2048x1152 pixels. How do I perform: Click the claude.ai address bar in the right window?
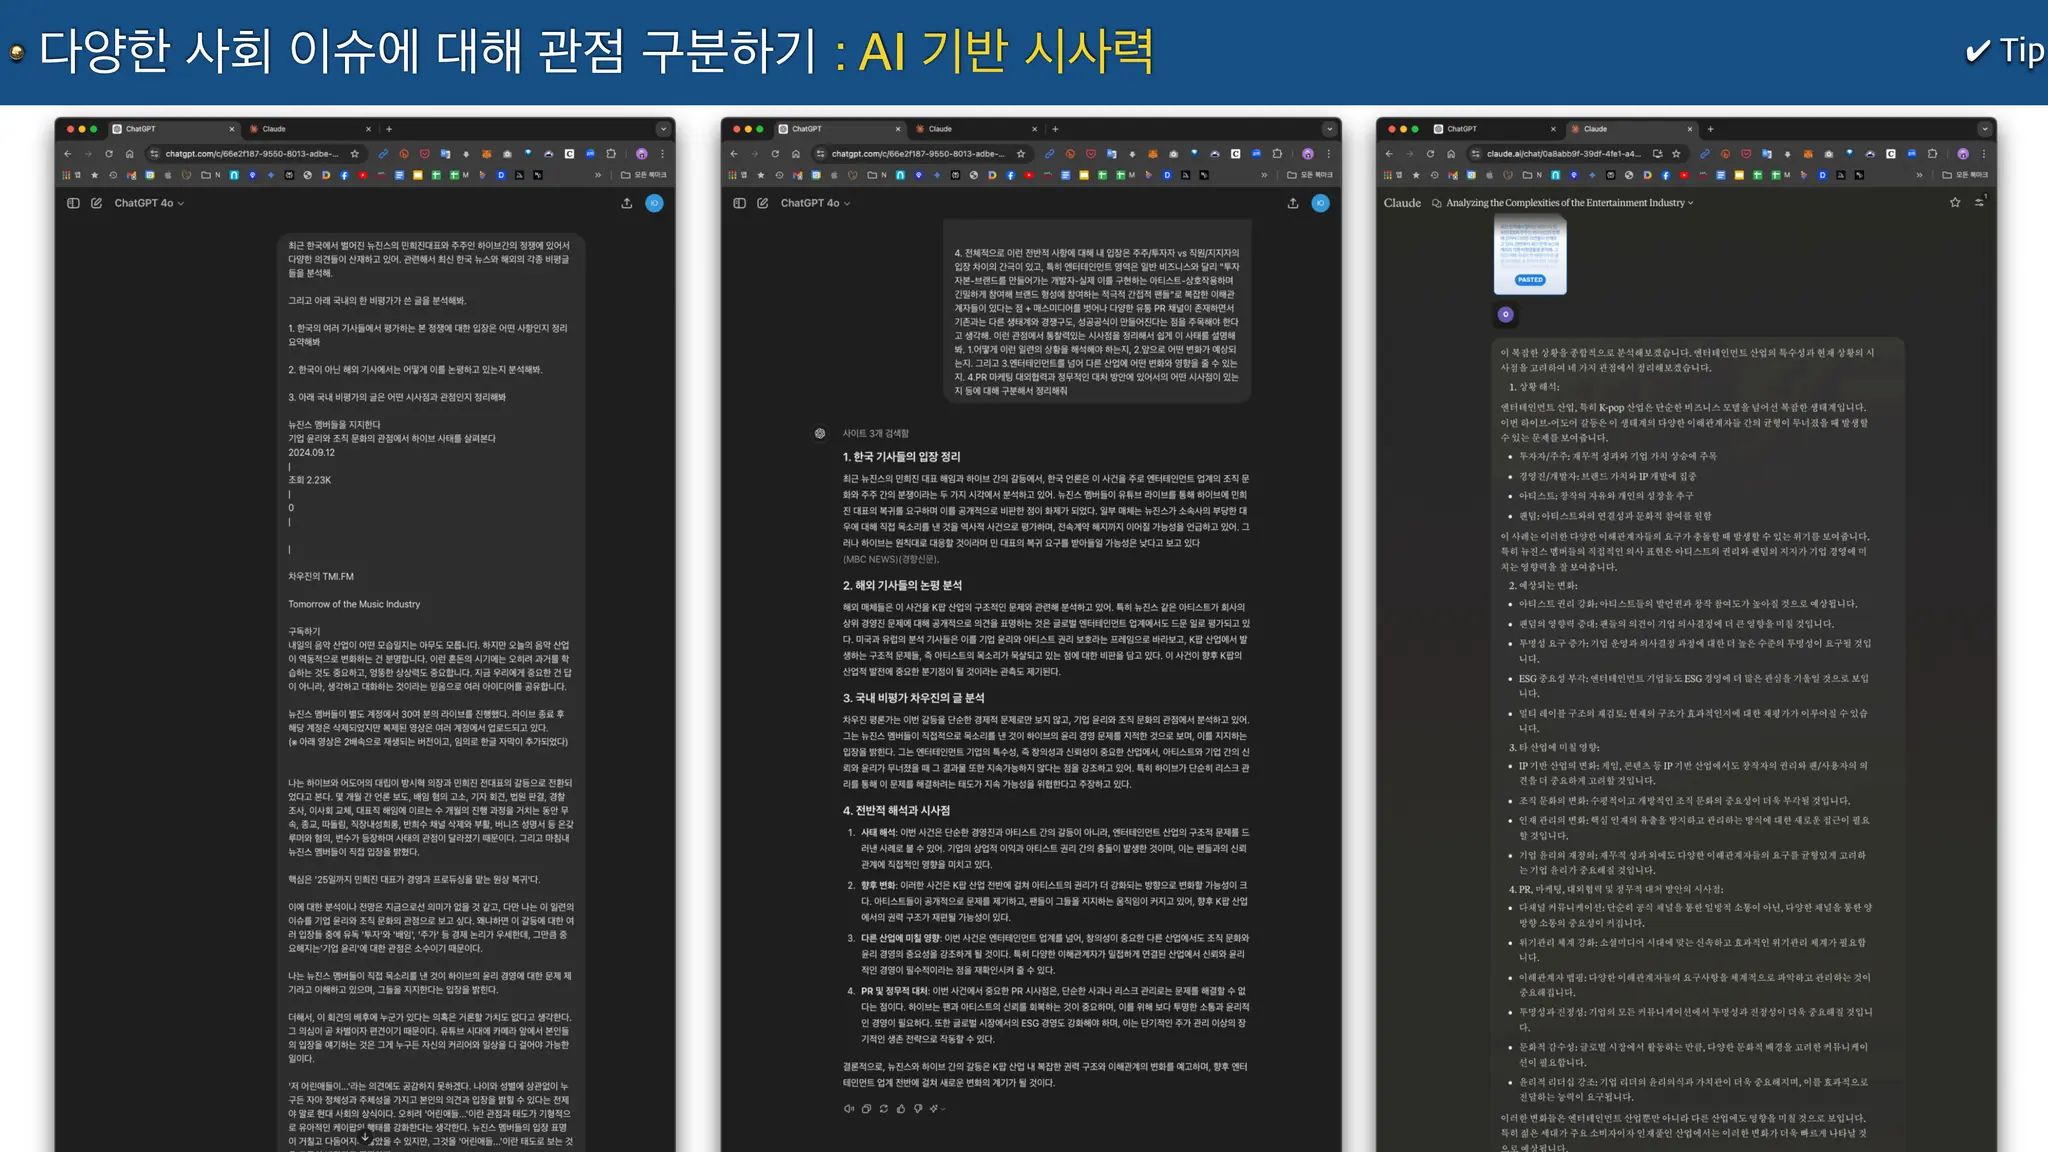tap(1564, 154)
